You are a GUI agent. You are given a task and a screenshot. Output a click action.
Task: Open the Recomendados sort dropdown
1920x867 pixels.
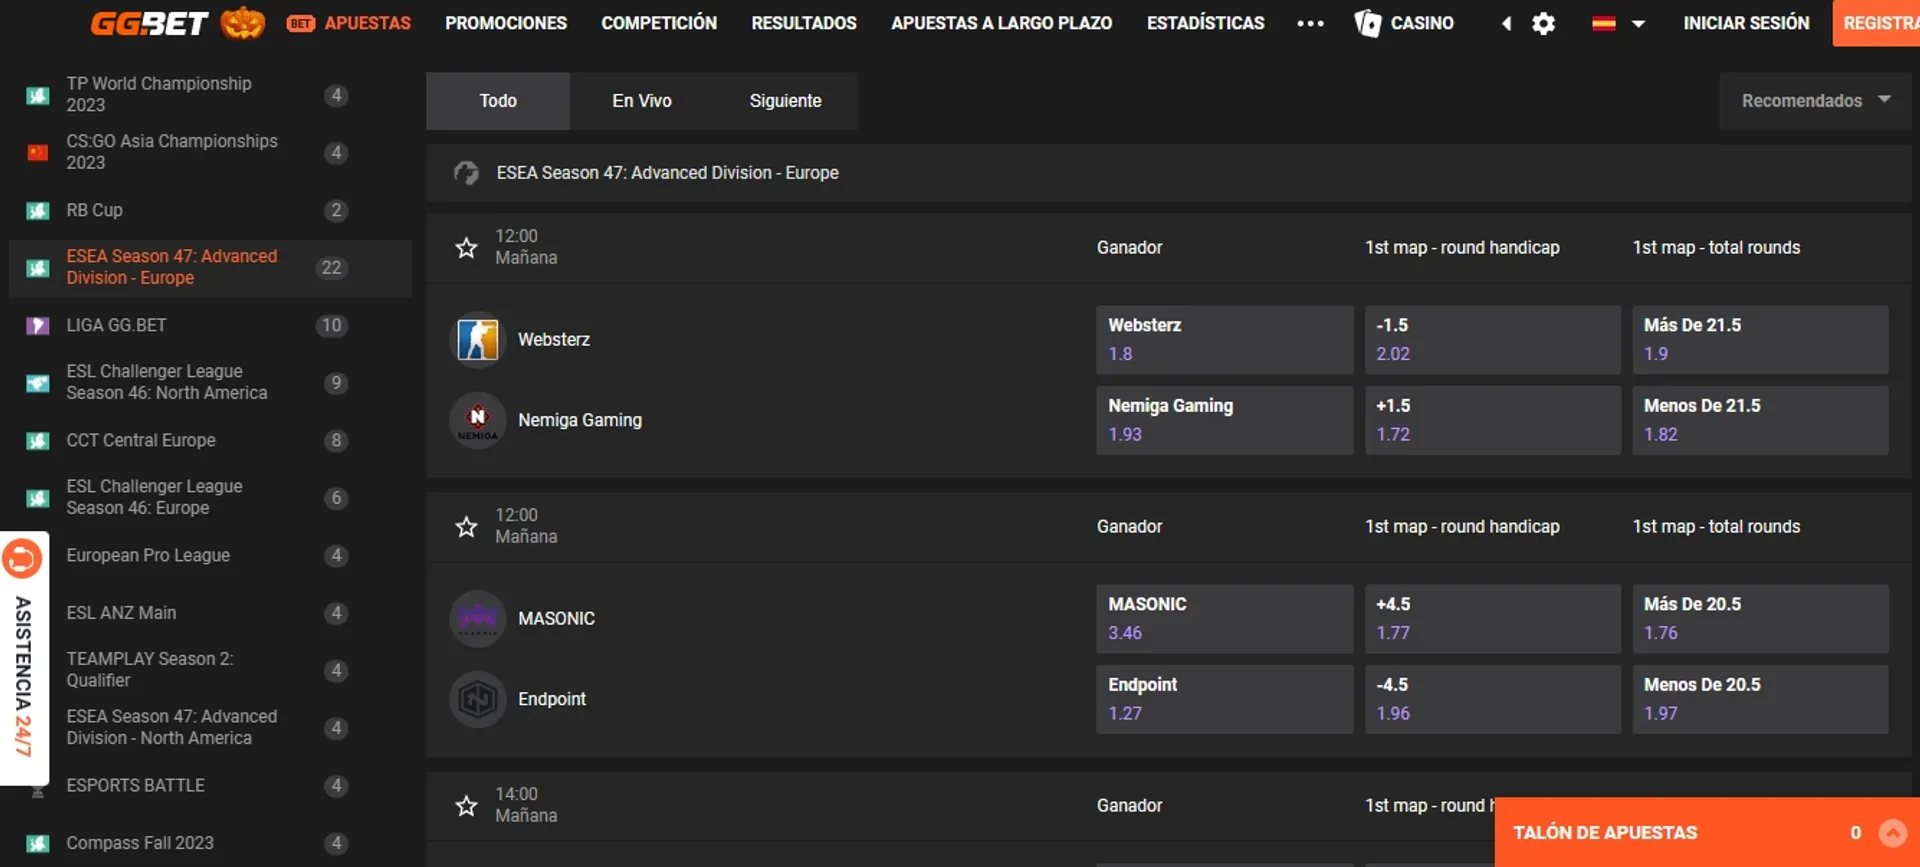point(1815,101)
